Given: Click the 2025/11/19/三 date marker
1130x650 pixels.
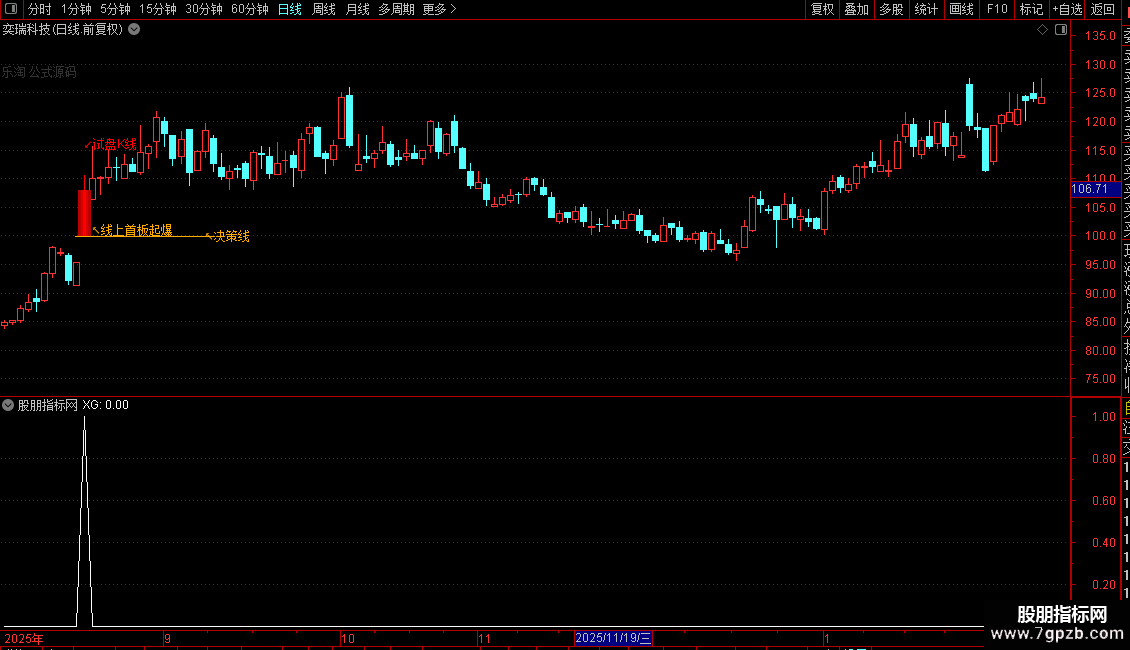Looking at the screenshot, I should [613, 638].
